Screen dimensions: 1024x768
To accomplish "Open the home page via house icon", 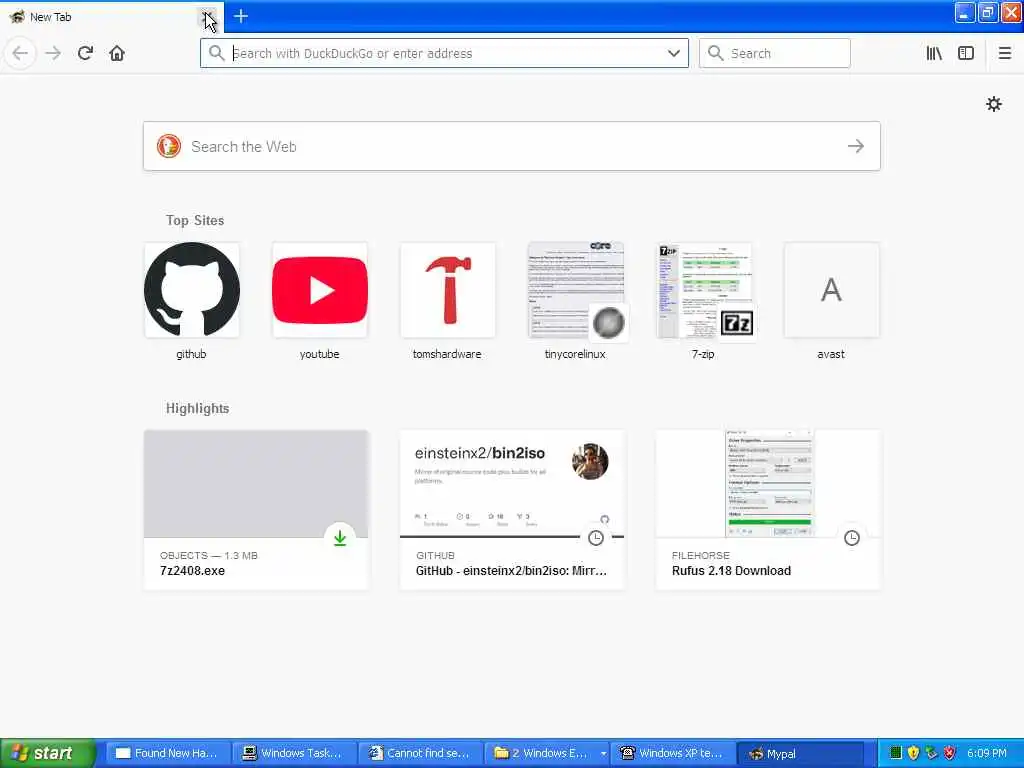I will [117, 53].
